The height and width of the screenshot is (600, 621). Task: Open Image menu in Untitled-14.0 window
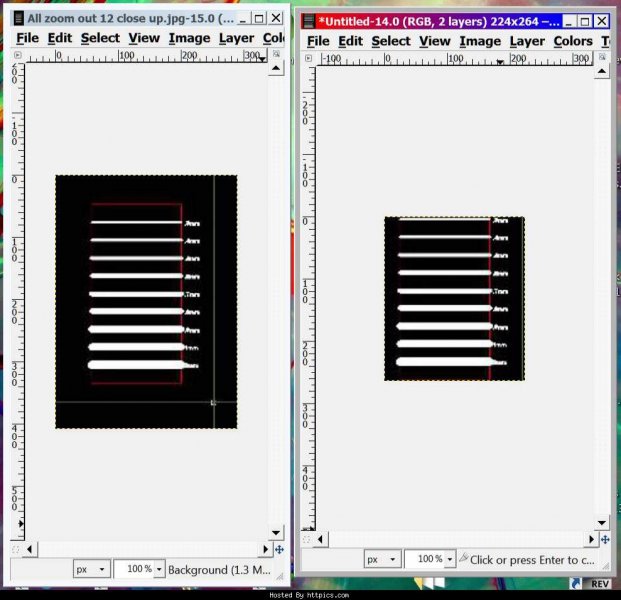(480, 41)
